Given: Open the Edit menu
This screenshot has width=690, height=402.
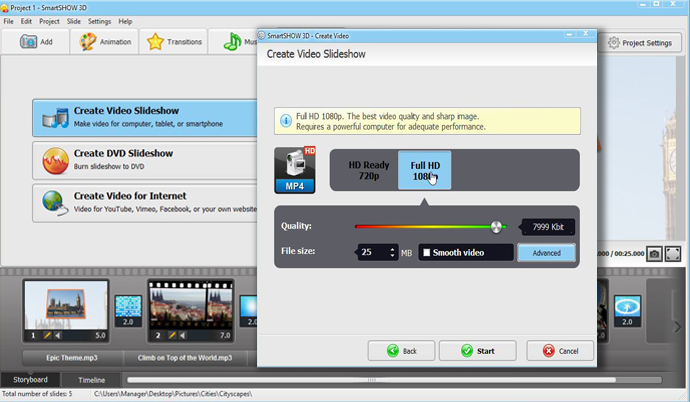Looking at the screenshot, I should click(x=26, y=21).
